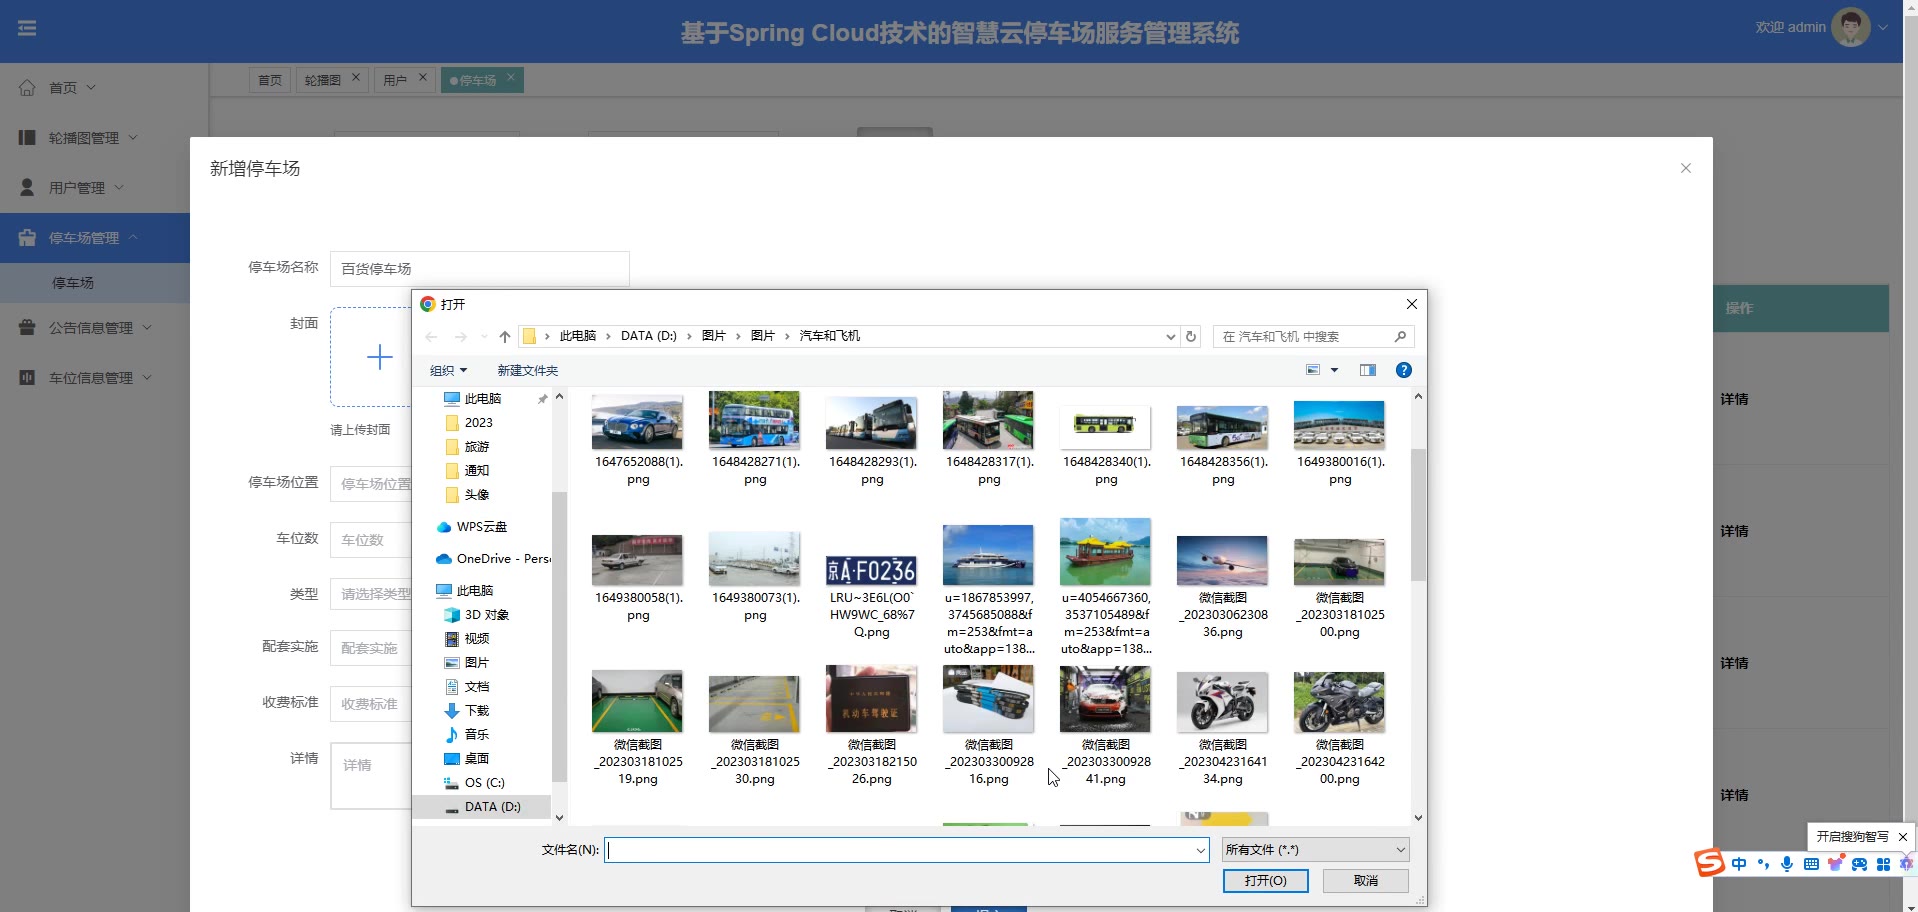Open OneDrive - Personal in navigation pane
The image size is (1918, 912).
[504, 559]
